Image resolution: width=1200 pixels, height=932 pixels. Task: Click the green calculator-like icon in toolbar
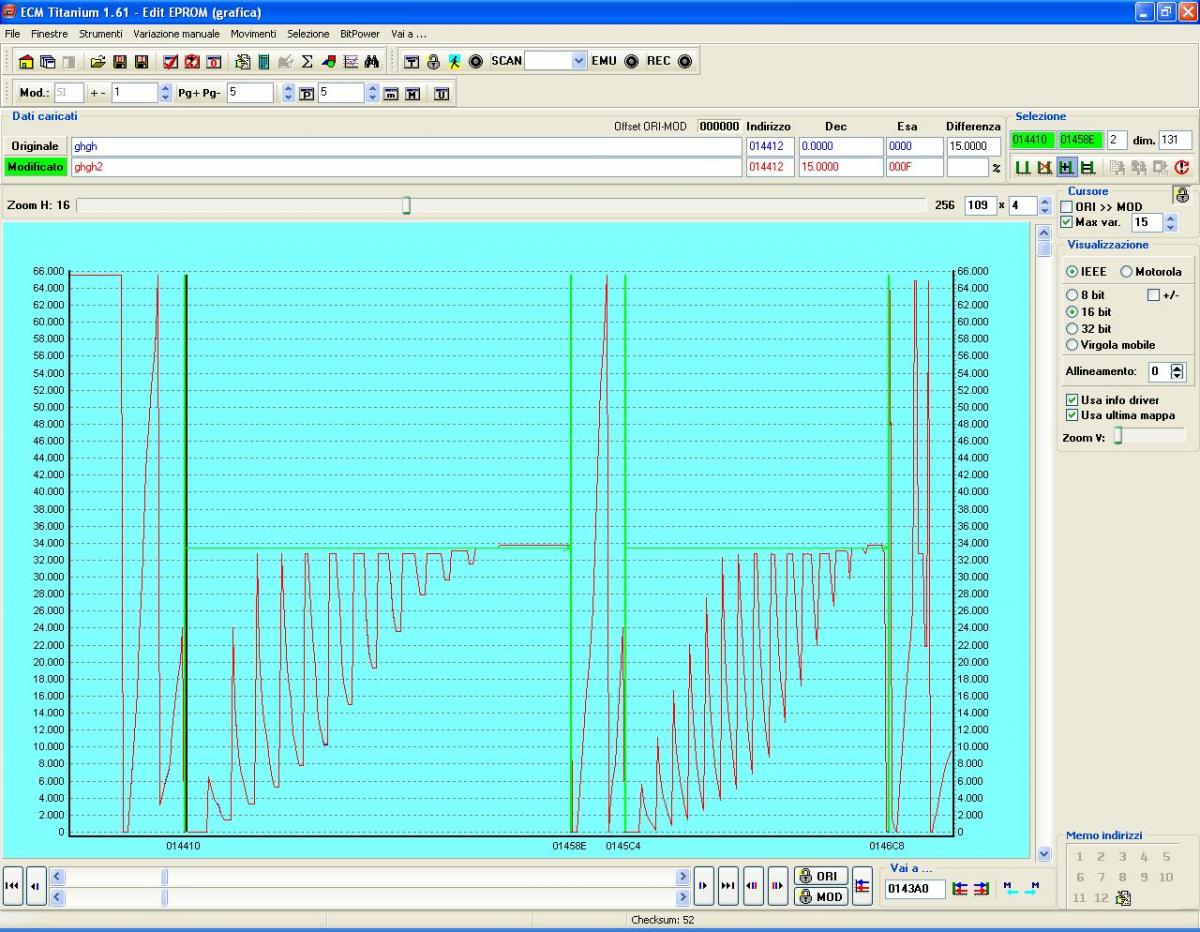264,62
